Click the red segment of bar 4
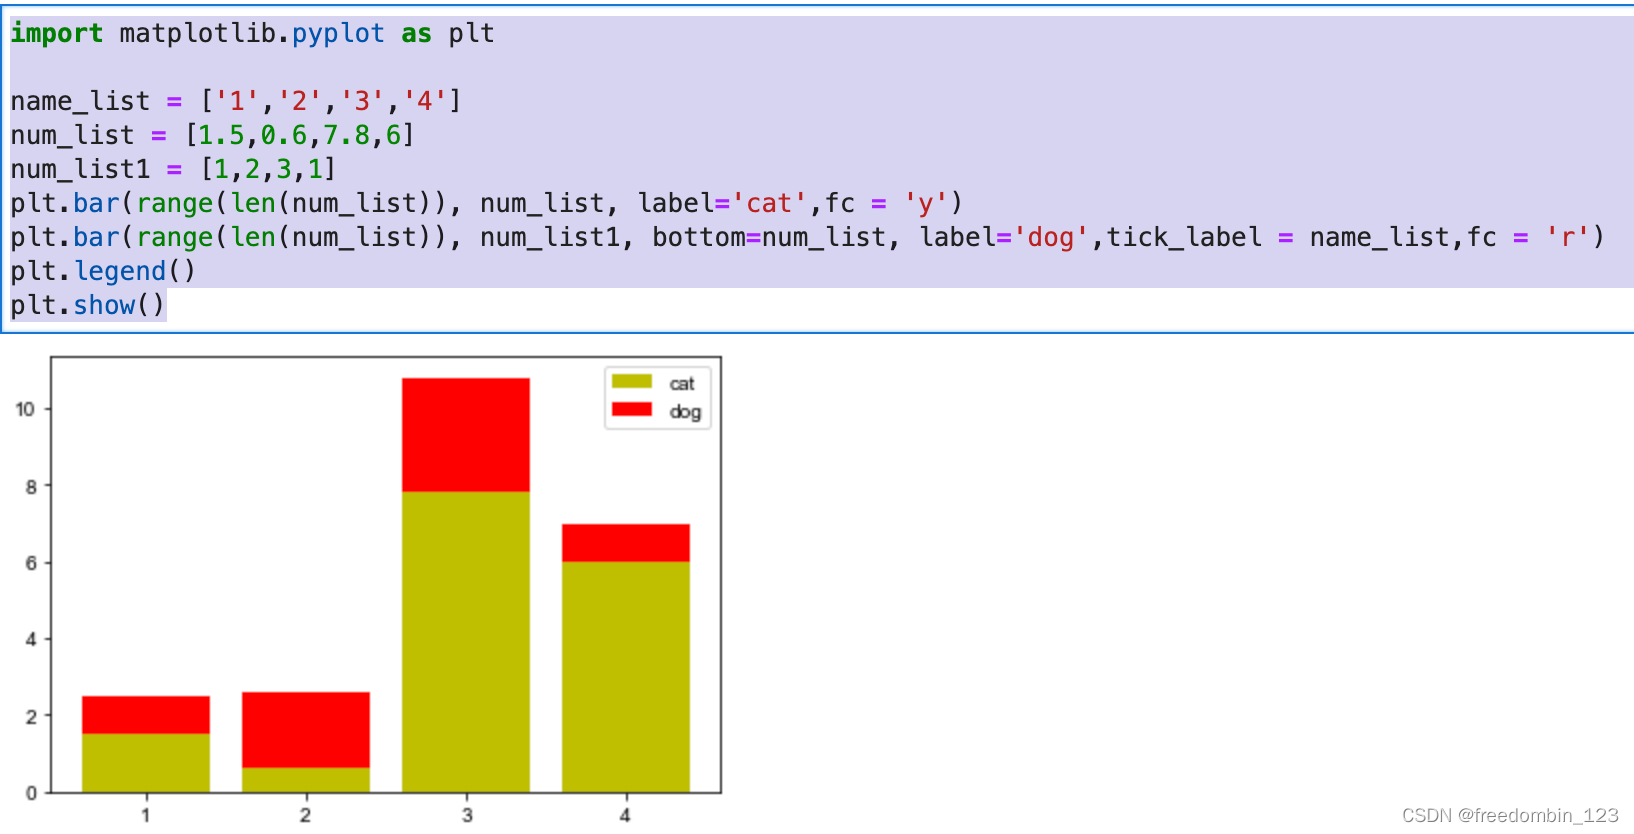 coord(626,543)
